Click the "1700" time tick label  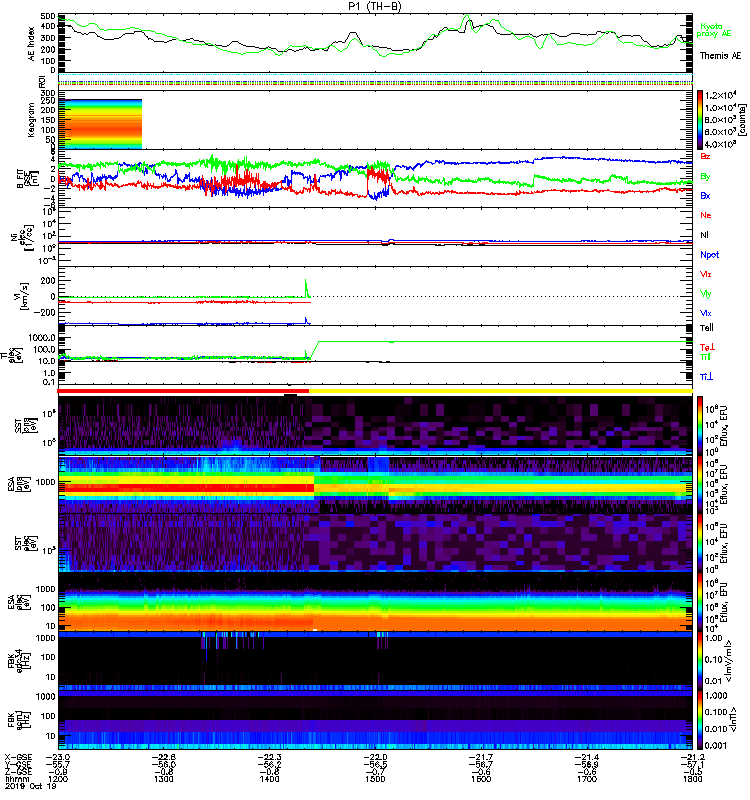tap(587, 779)
